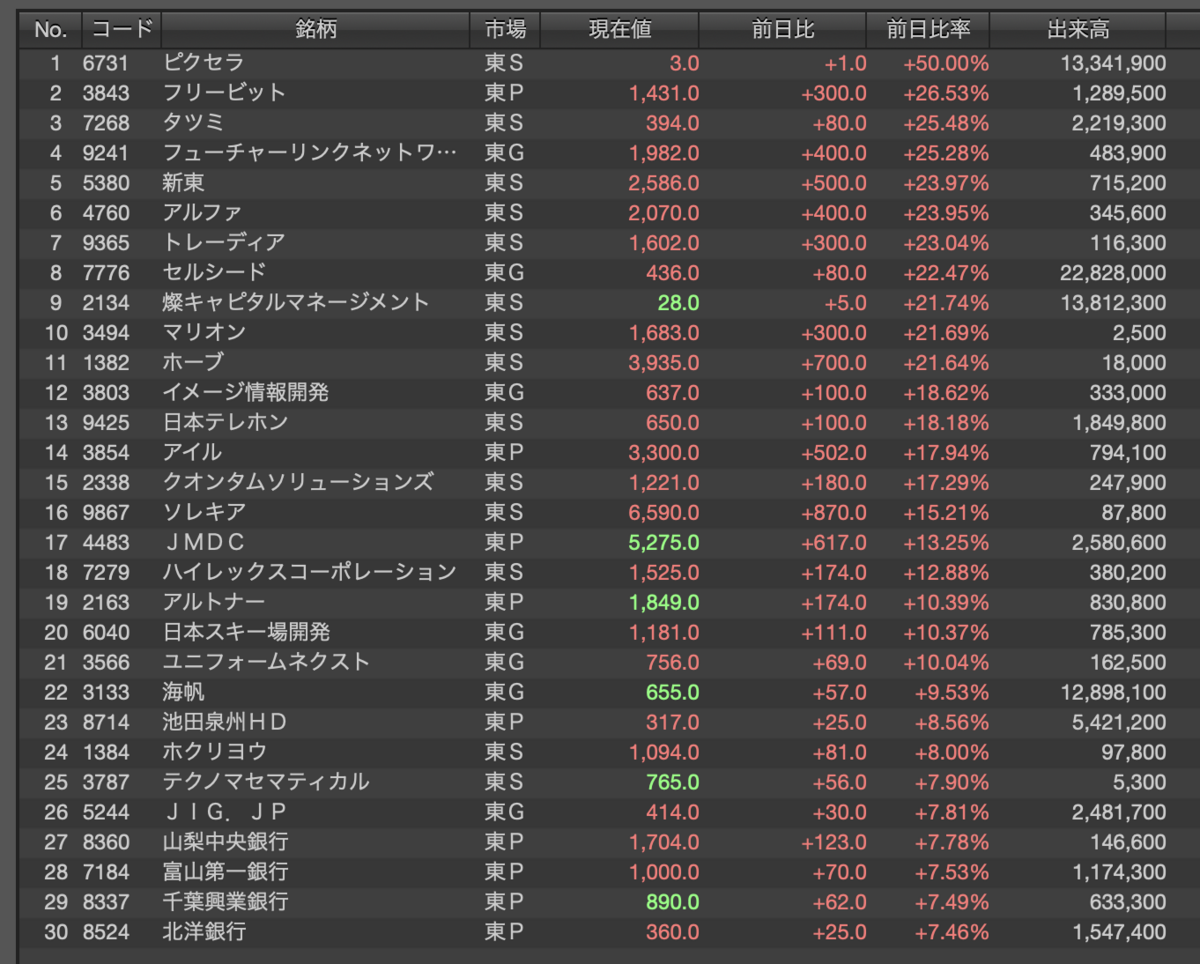Viewport: 1200px width, 964px height.
Task: Click the アルトナー stock name
Action: coord(214,602)
